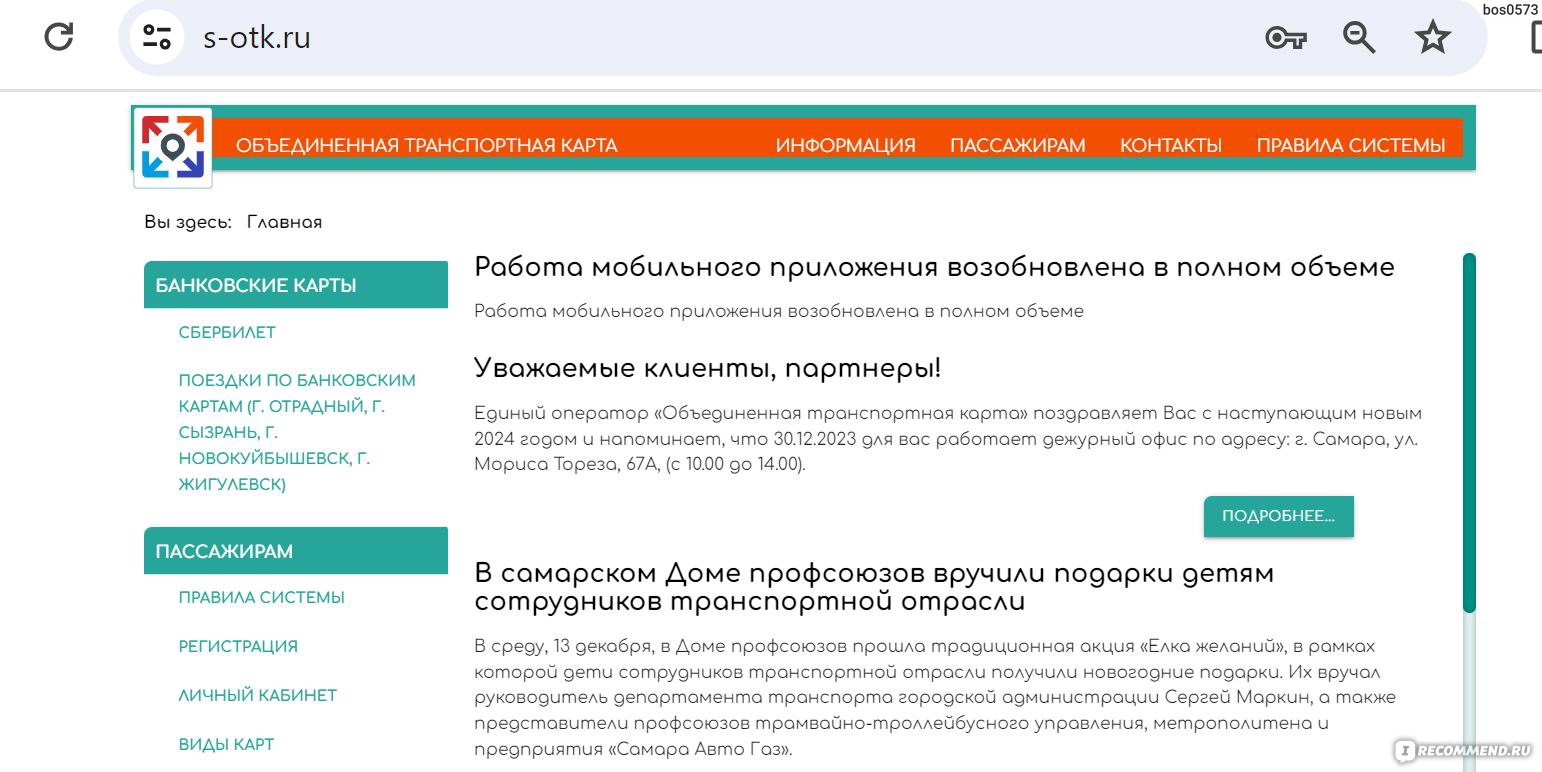This screenshot has height=772, width=1542.
Task: Open headline about Доме профсоюзов подарки
Action: pos(873,588)
